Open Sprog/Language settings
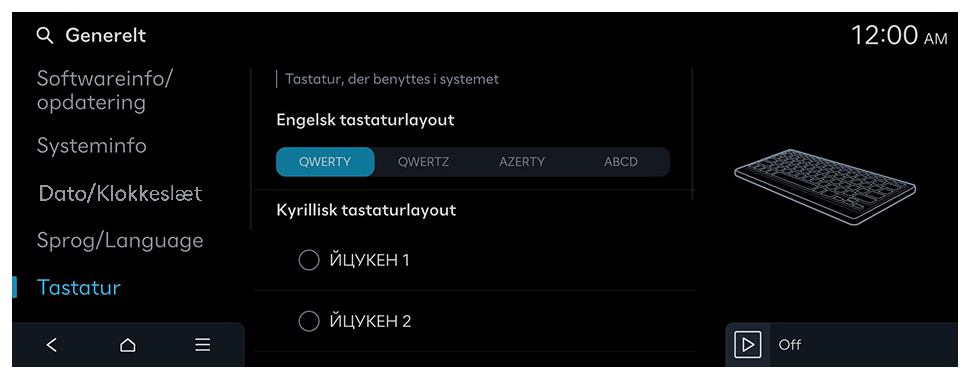 (120, 241)
